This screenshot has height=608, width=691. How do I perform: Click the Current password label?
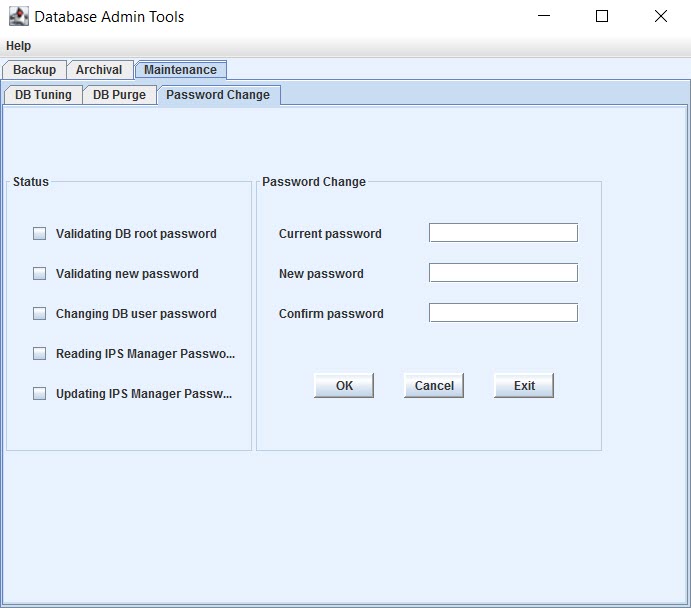point(330,234)
